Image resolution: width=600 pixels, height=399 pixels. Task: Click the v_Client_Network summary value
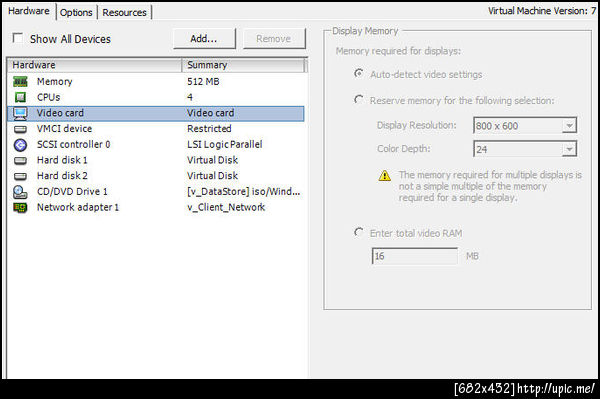(226, 207)
